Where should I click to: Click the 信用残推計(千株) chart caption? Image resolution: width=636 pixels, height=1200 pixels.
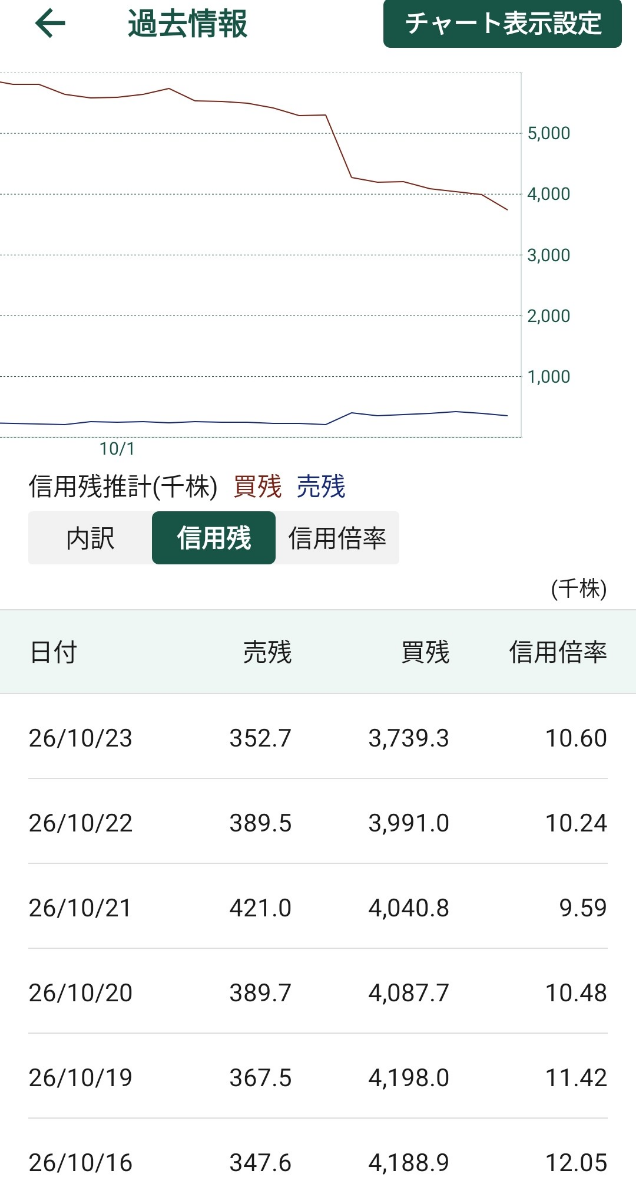[123, 487]
